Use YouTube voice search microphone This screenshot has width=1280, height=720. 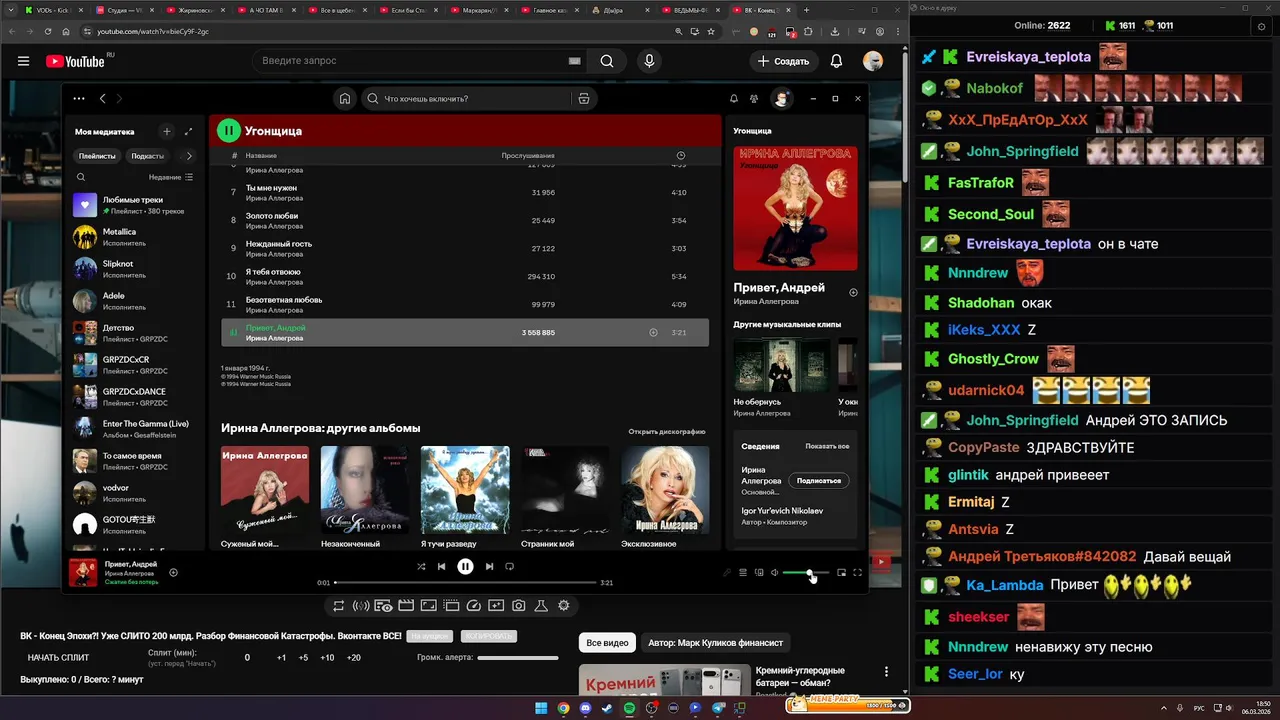tap(649, 61)
